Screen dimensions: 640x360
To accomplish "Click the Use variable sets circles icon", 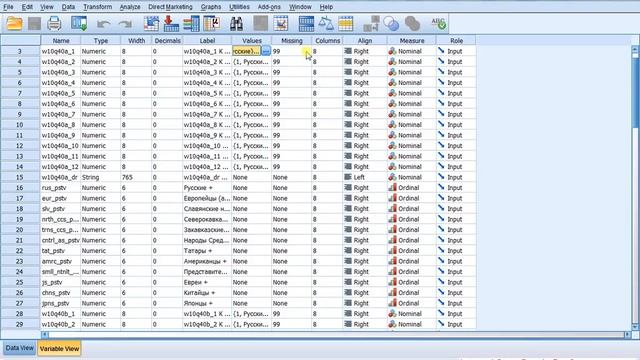I will point(391,24).
